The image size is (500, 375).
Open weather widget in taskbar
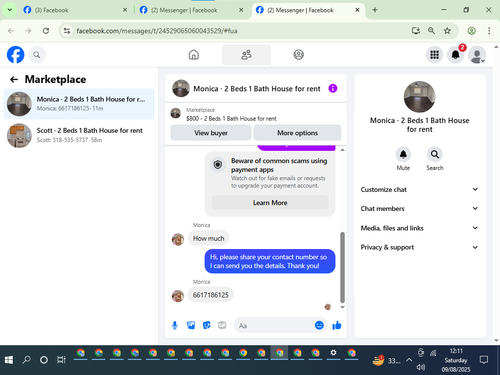(x=386, y=360)
